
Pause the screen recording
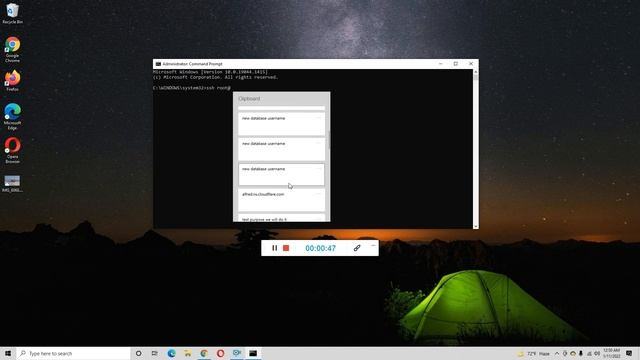[274, 248]
